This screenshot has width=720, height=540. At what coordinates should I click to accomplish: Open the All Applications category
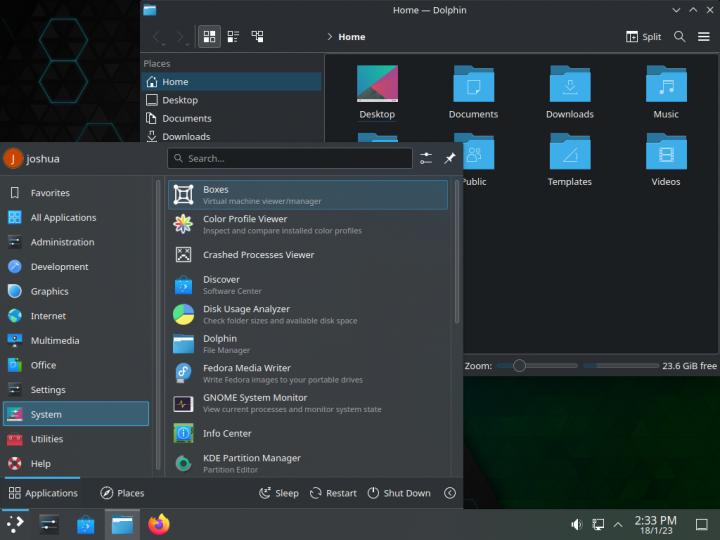[76, 218]
